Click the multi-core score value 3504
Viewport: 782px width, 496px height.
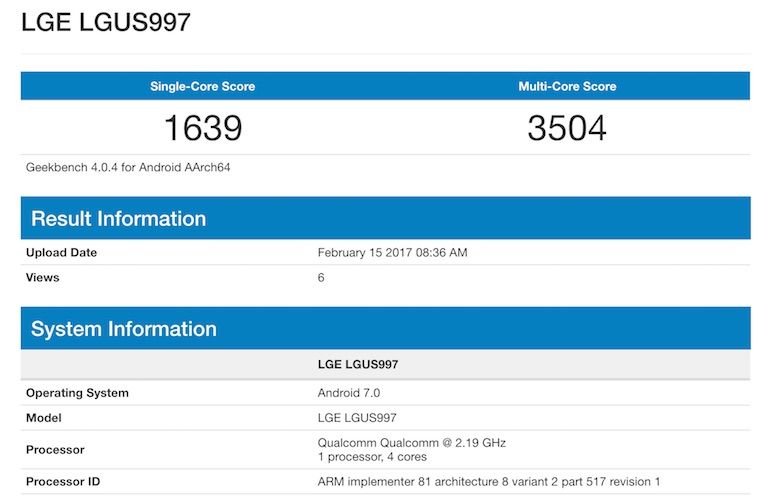pyautogui.click(x=567, y=128)
